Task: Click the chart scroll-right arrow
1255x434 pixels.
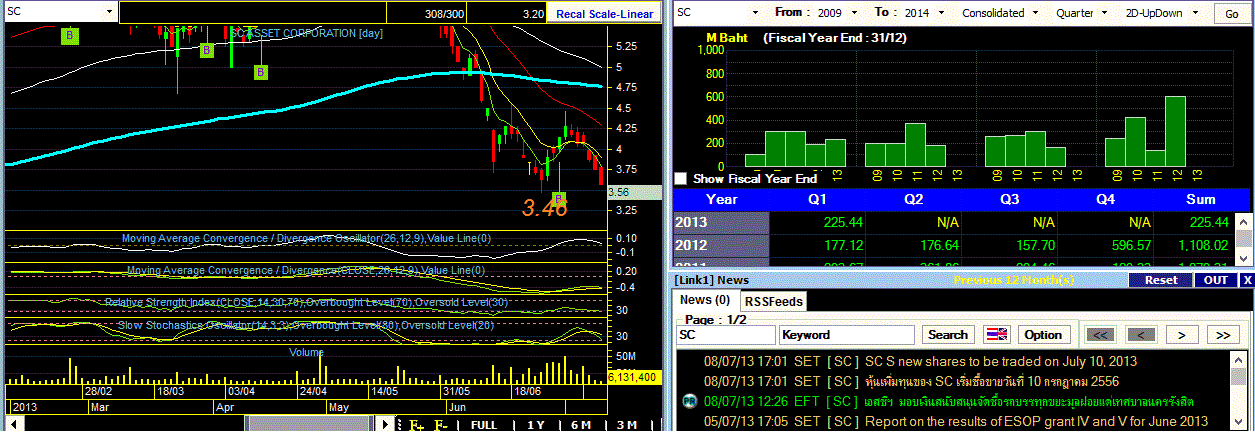Action: (386, 424)
